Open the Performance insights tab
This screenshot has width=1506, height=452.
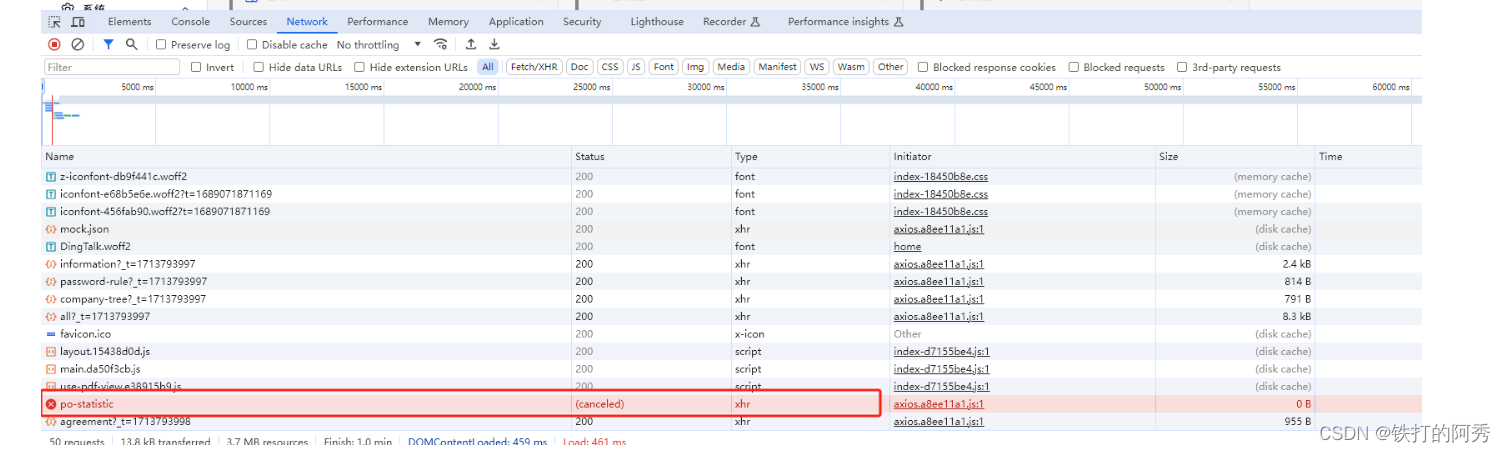click(x=845, y=21)
